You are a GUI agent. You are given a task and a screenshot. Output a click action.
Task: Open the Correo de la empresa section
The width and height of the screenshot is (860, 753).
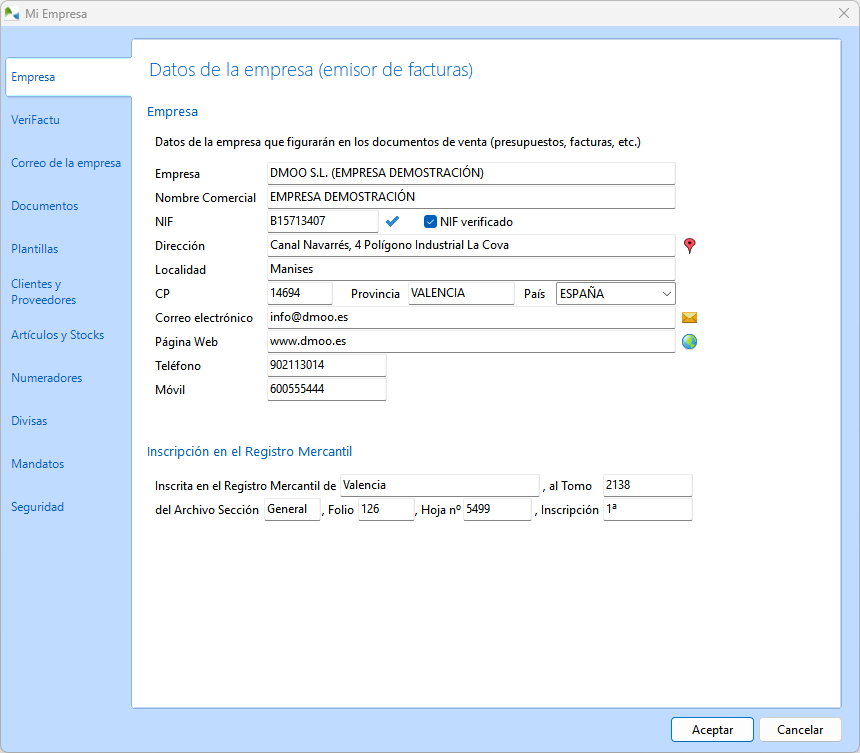pyautogui.click(x=66, y=163)
